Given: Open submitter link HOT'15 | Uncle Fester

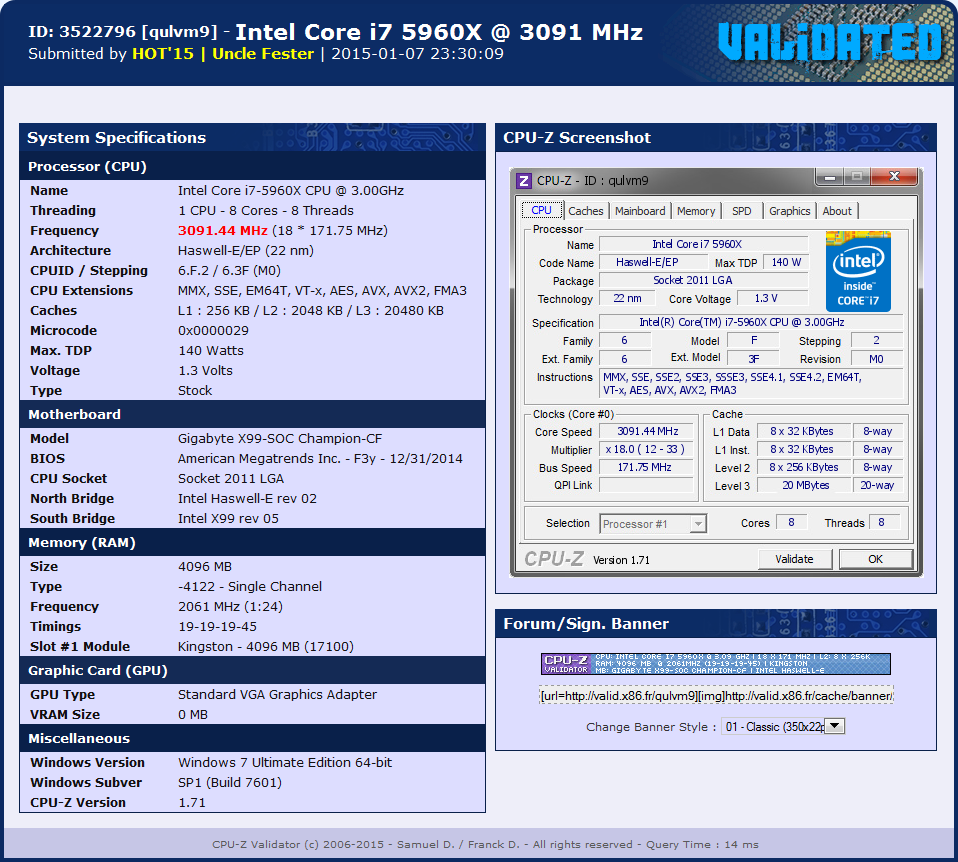Looking at the screenshot, I should (223, 54).
